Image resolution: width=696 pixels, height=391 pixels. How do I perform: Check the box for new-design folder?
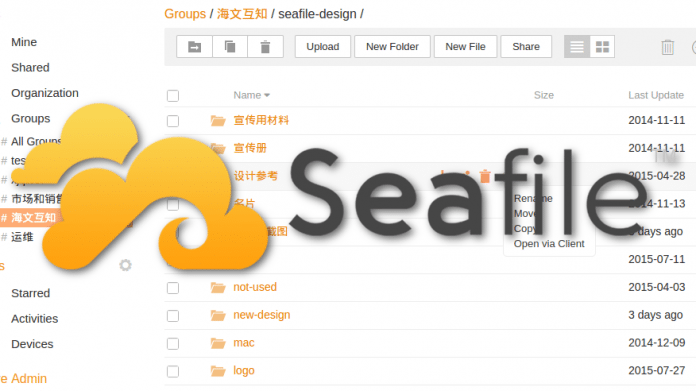click(x=173, y=316)
